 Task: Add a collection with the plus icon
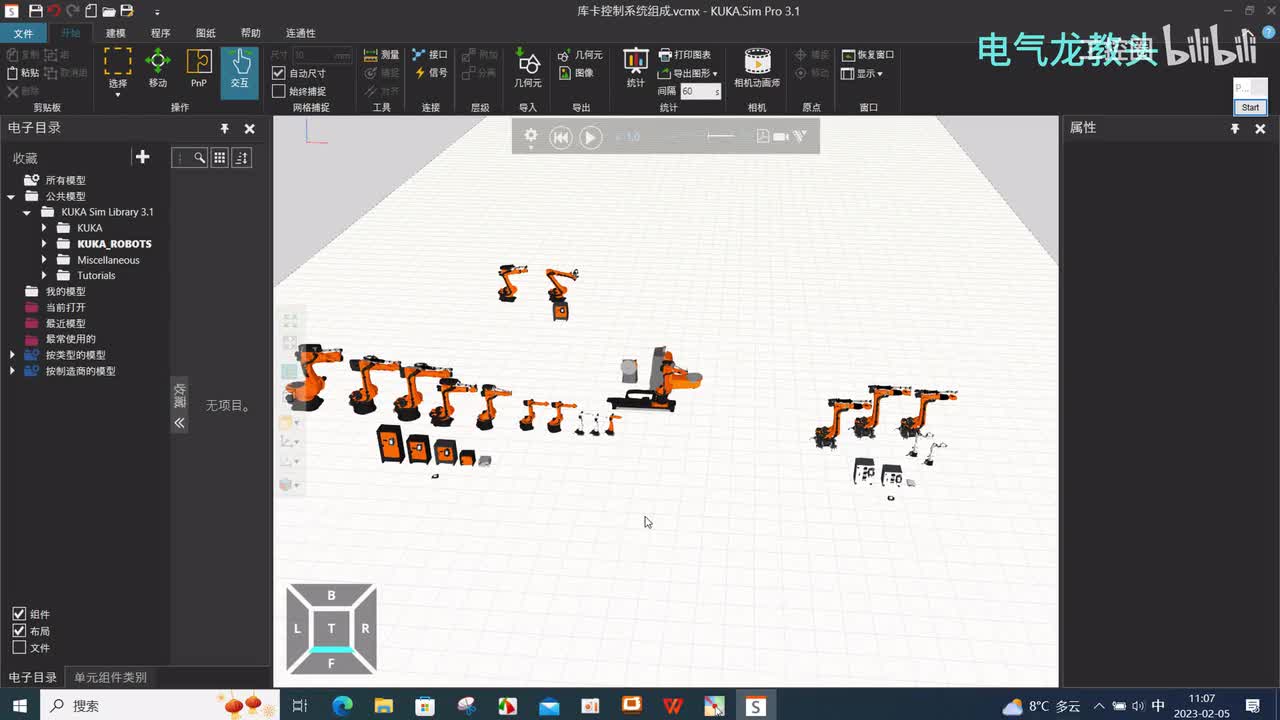142,157
